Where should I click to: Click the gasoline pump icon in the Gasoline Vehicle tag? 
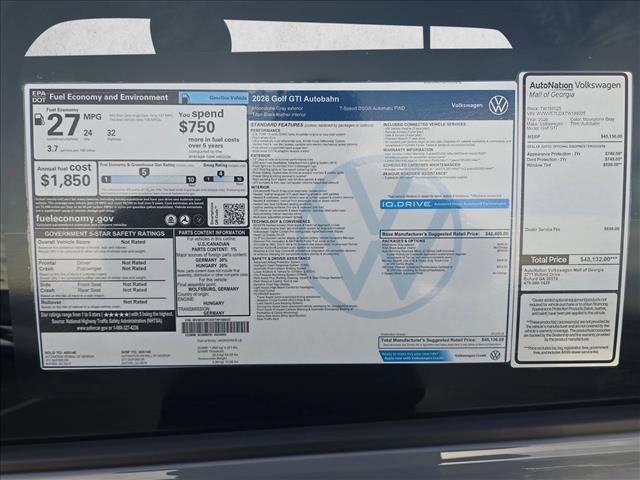pyautogui.click(x=185, y=98)
